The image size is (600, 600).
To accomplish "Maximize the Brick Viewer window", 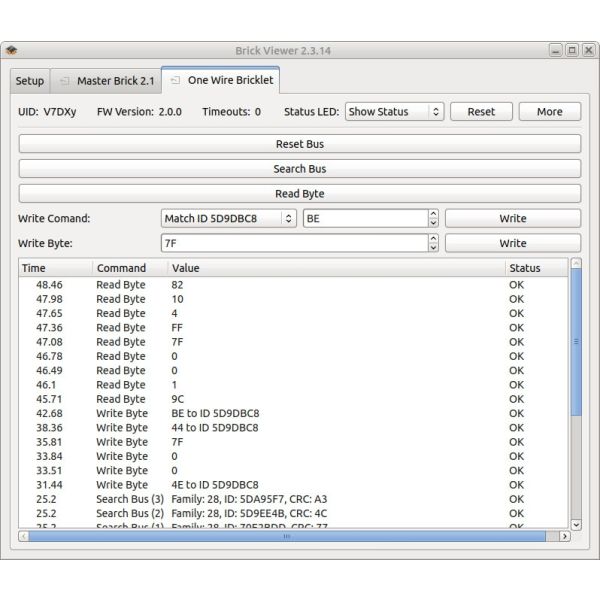I will coord(572,50).
